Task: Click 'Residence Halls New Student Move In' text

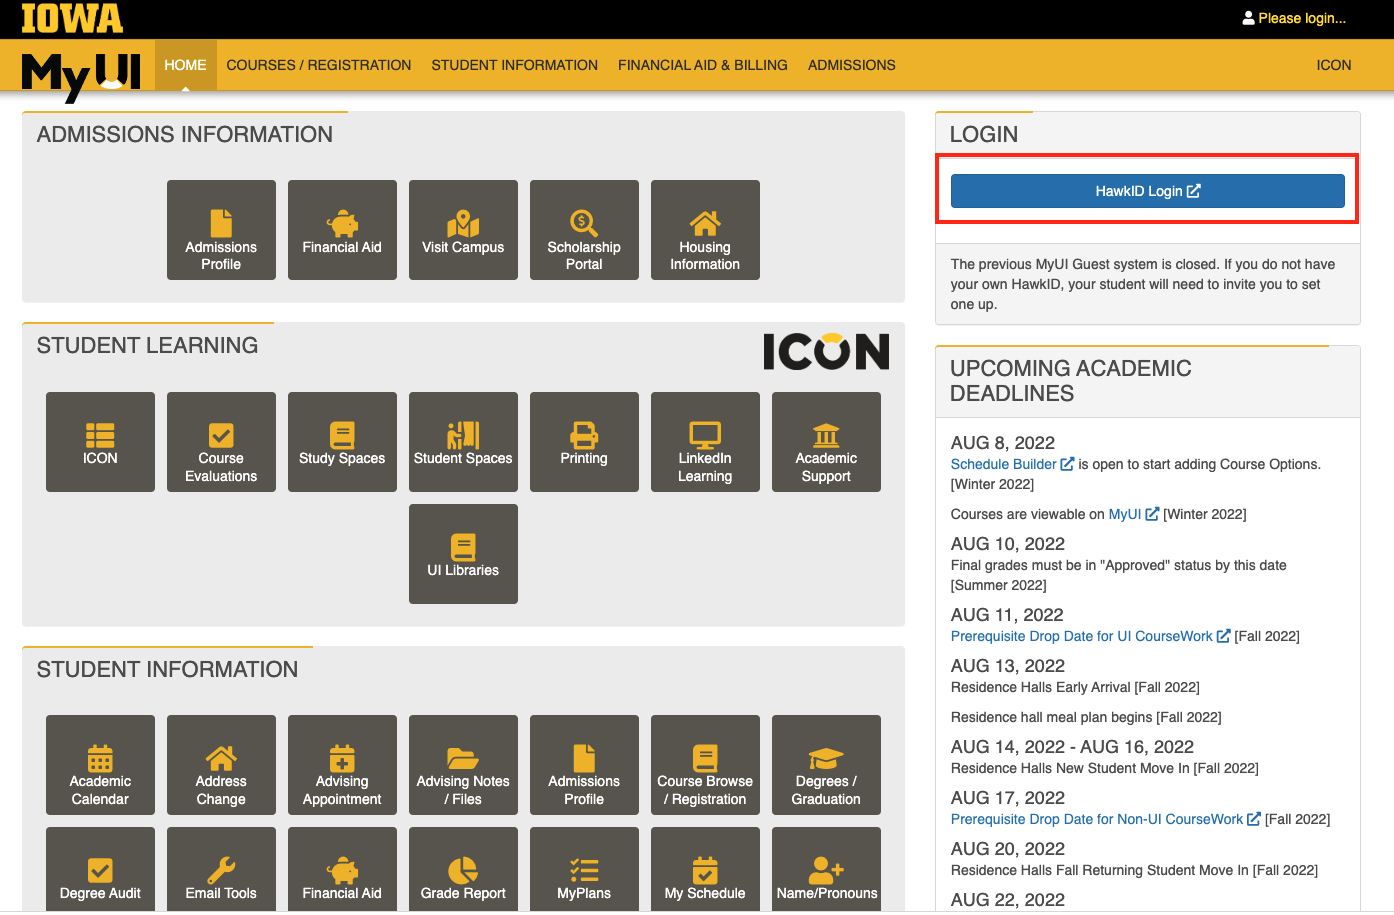Action: pyautogui.click(x=1070, y=768)
